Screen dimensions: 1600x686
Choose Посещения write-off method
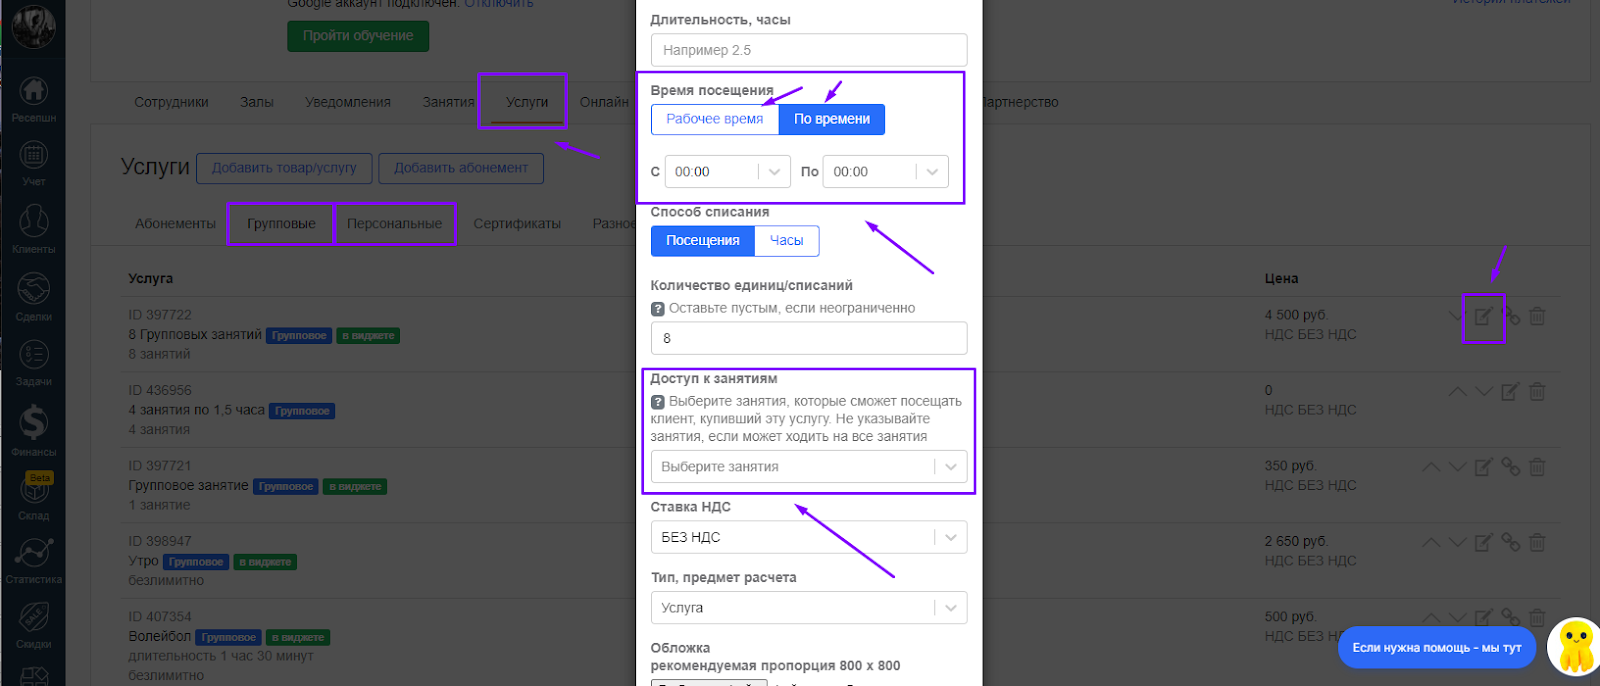click(703, 241)
